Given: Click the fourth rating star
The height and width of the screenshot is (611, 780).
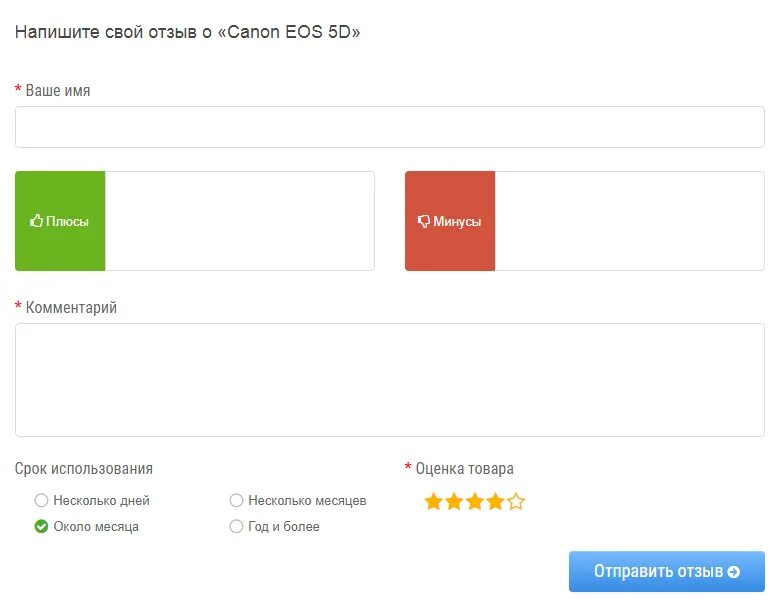Looking at the screenshot, I should click(495, 502).
